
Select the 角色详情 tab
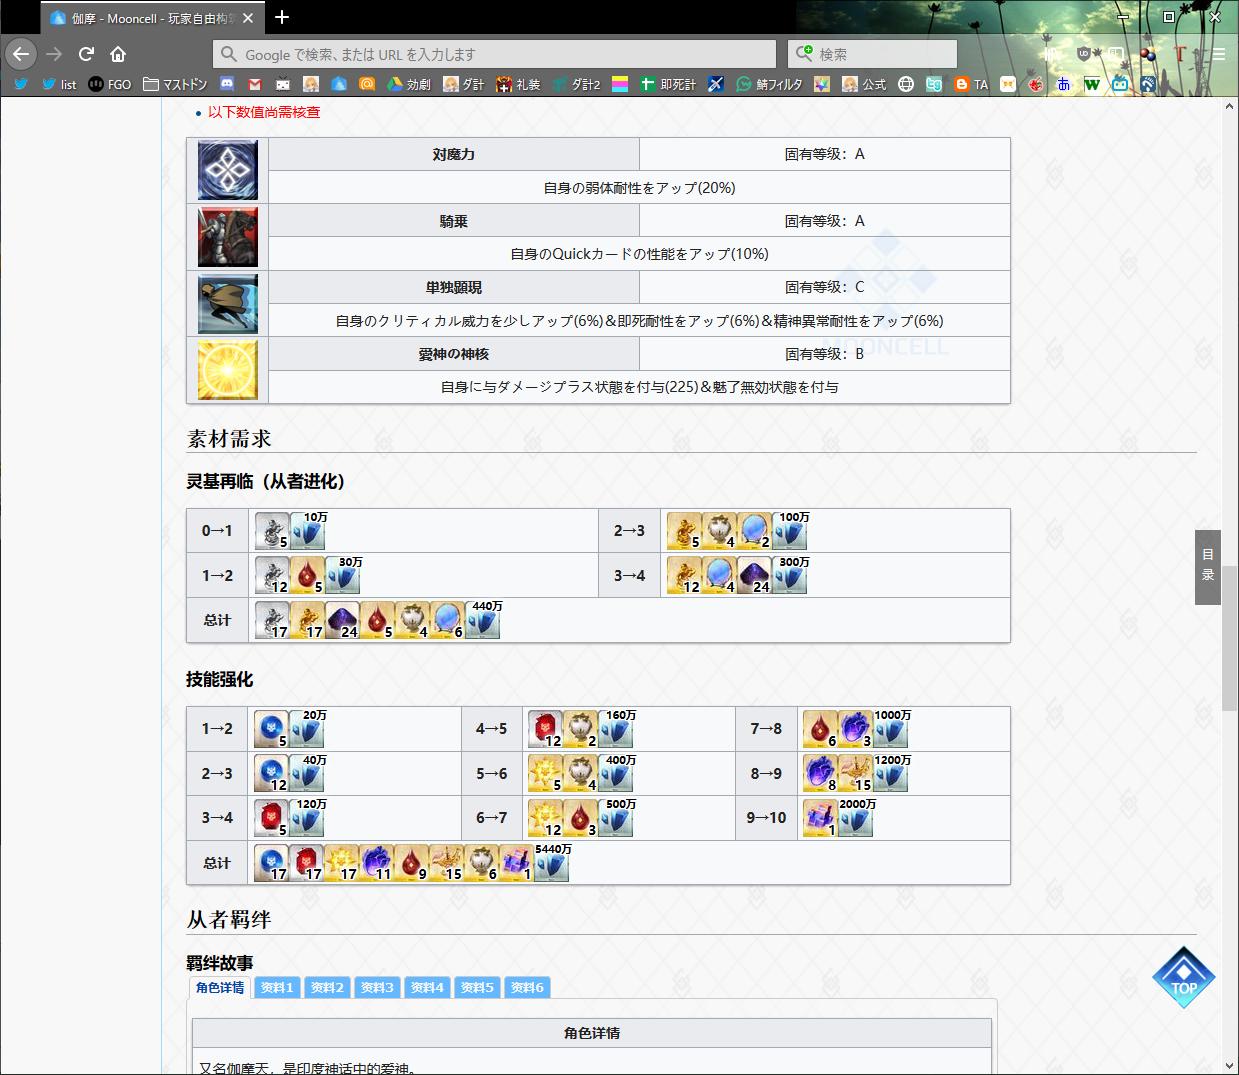pyautogui.click(x=220, y=987)
